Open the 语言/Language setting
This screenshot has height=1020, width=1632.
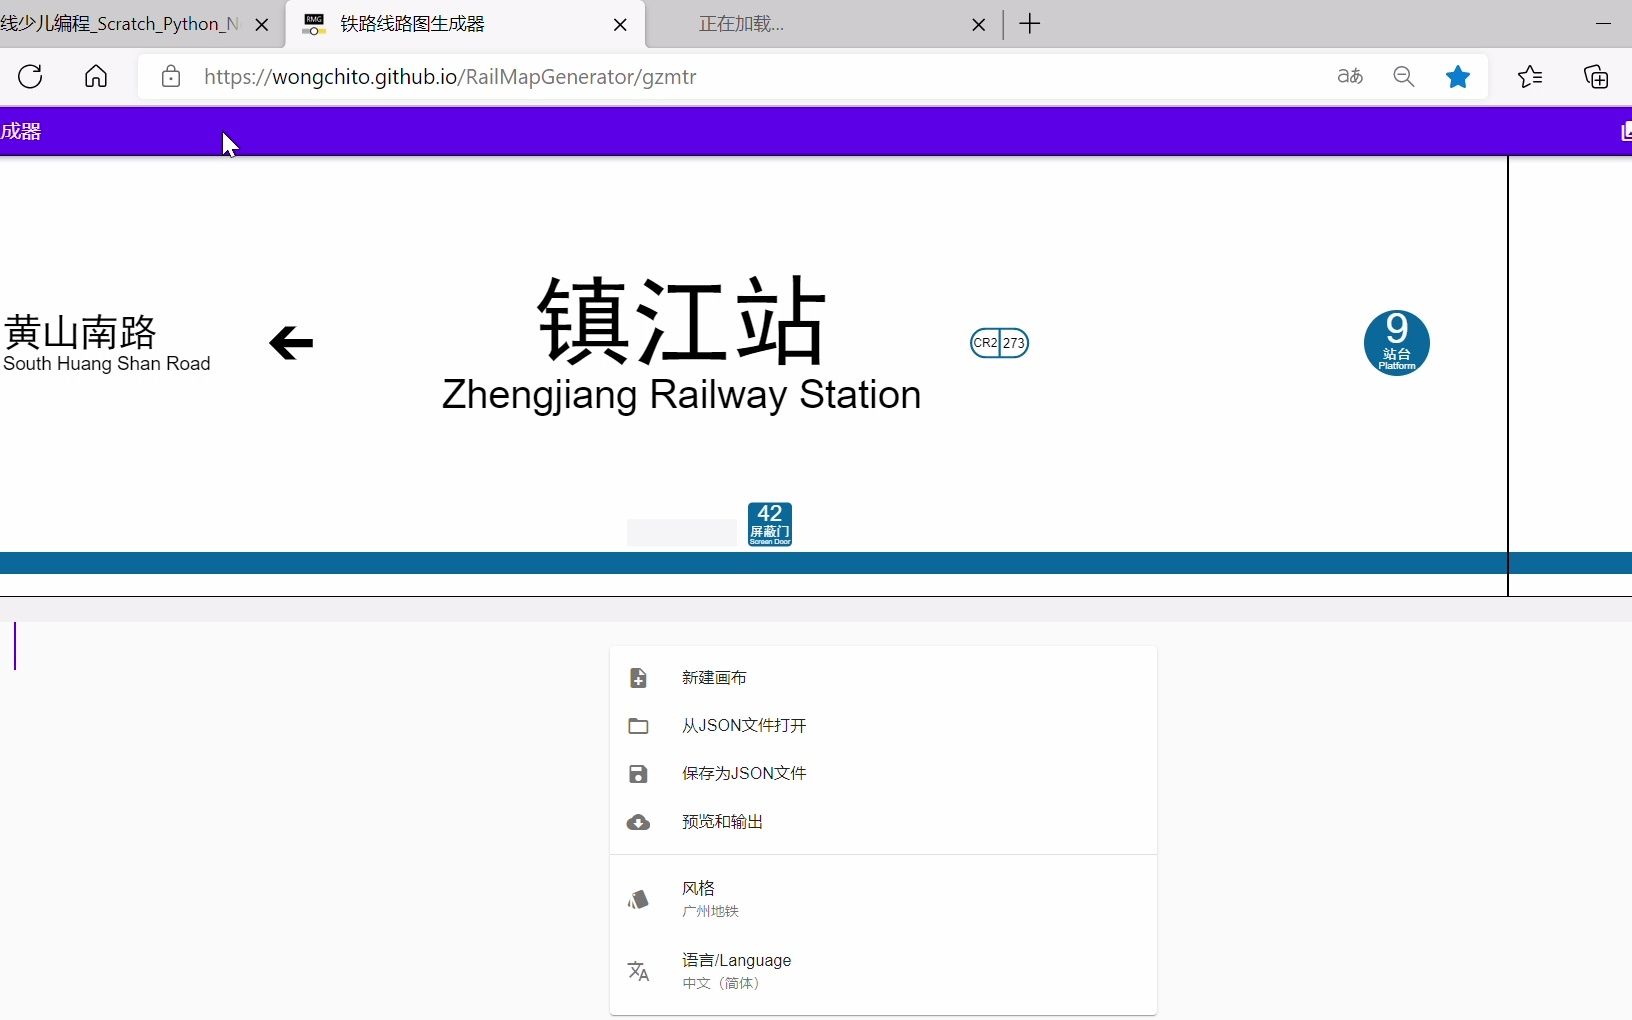883,971
